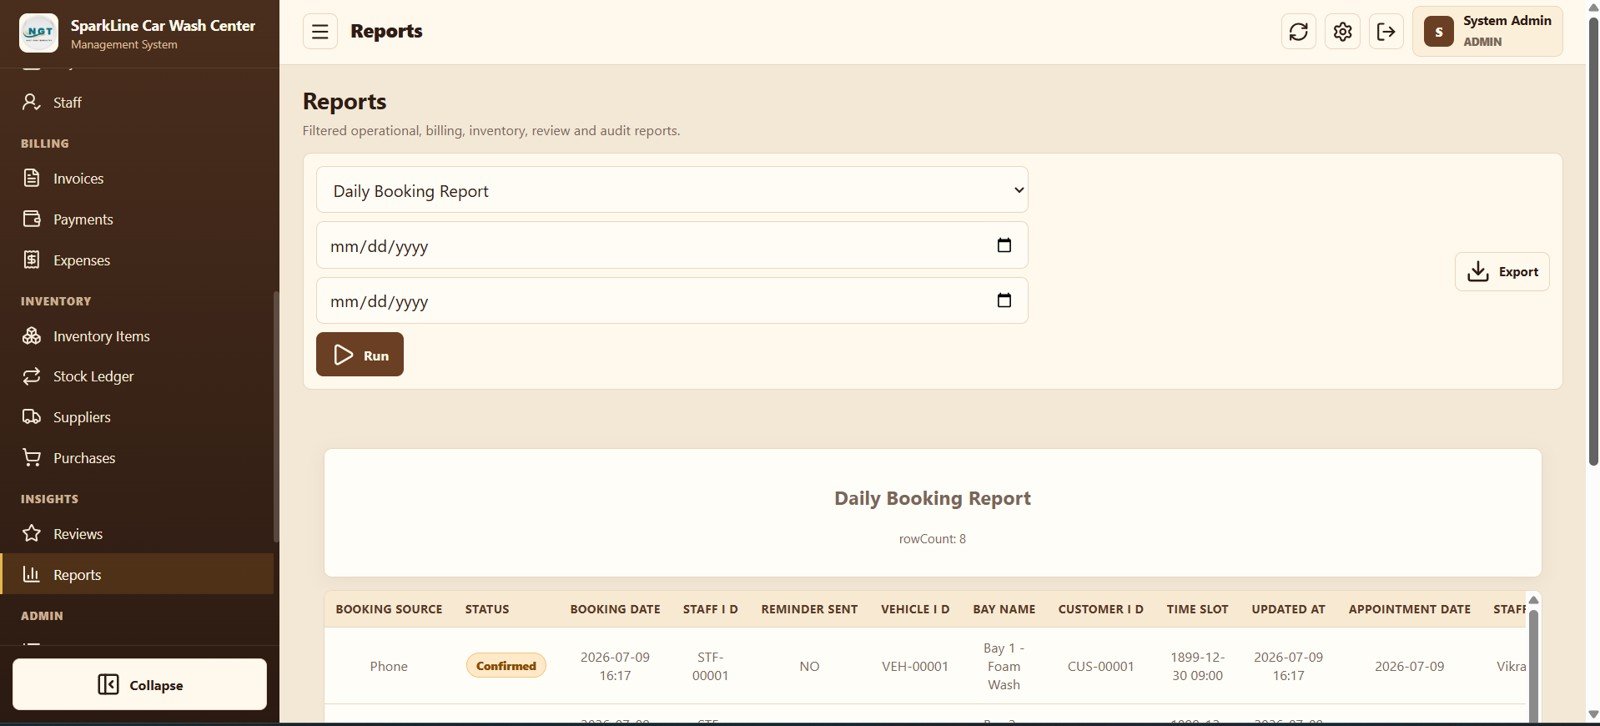Click the Reports bar chart icon
The image size is (1600, 726).
(32, 574)
